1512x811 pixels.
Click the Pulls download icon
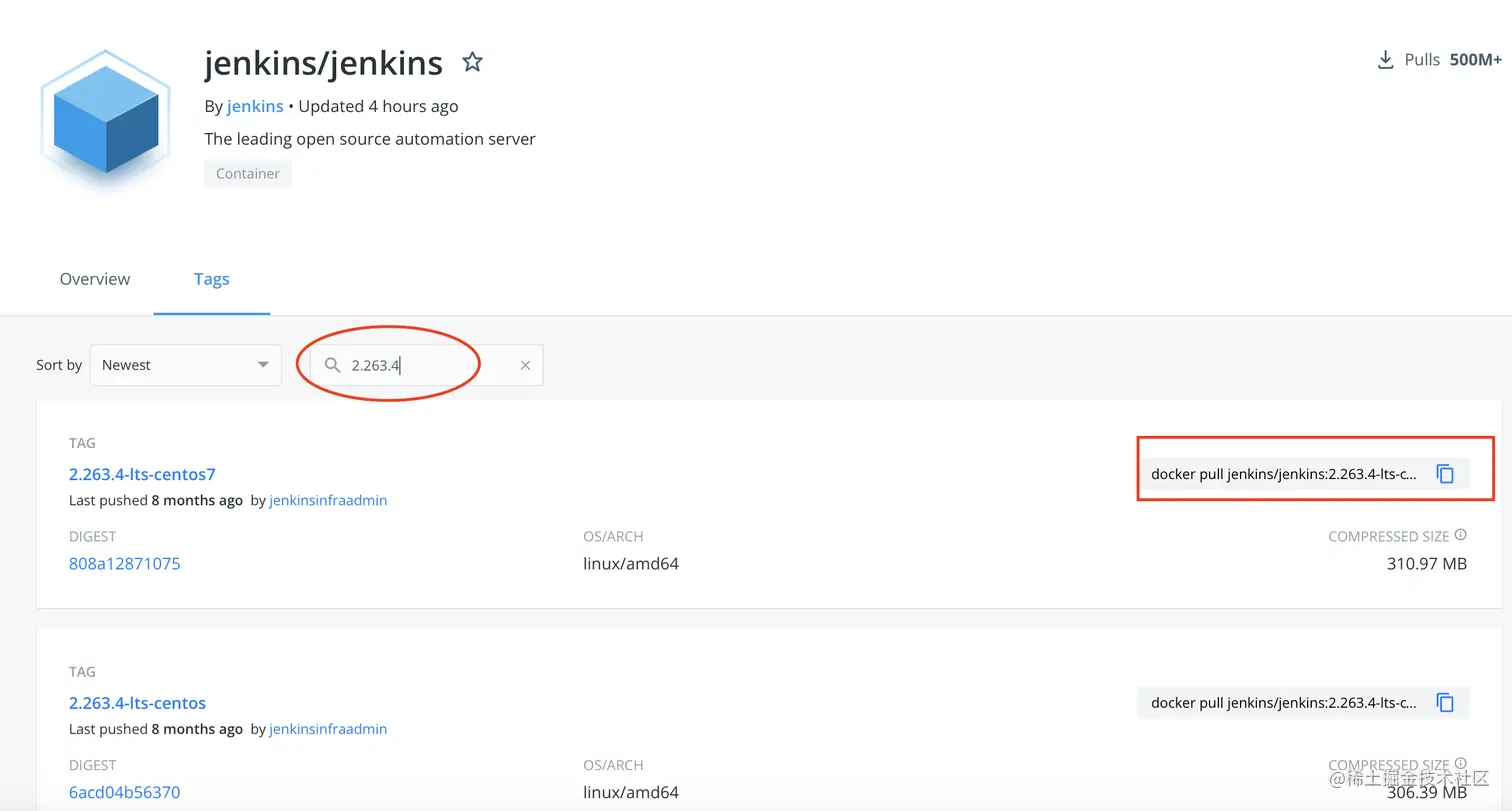click(x=1385, y=60)
